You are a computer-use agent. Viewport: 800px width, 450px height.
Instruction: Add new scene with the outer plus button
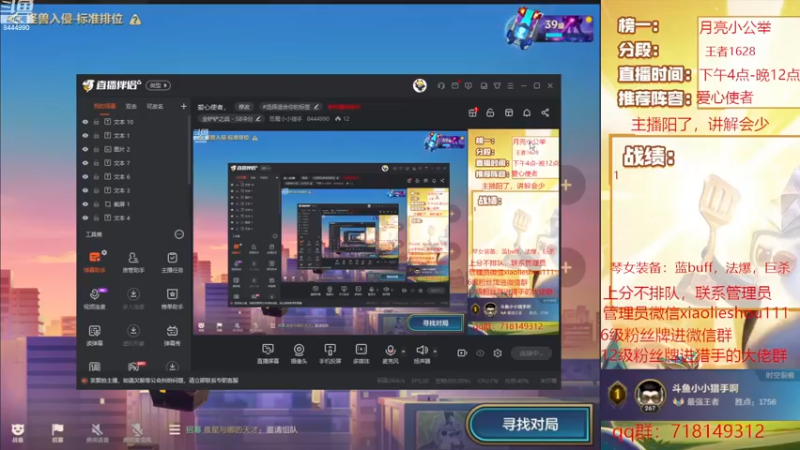pyautogui.click(x=184, y=106)
